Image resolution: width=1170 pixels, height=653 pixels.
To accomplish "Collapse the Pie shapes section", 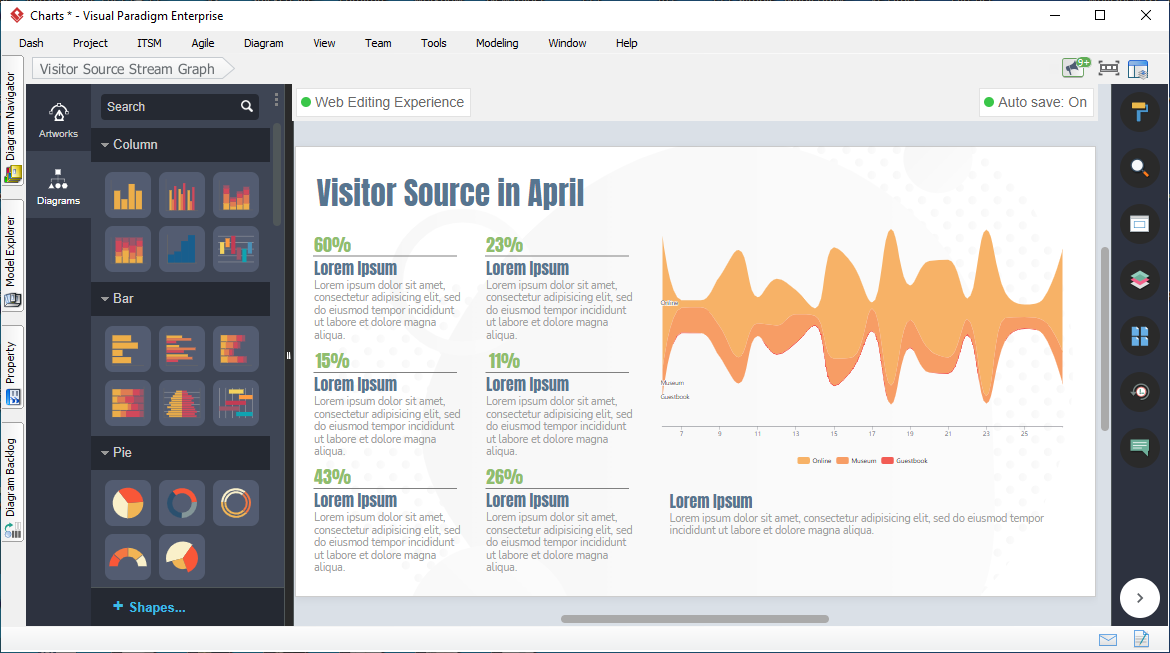I will click(x=181, y=452).
